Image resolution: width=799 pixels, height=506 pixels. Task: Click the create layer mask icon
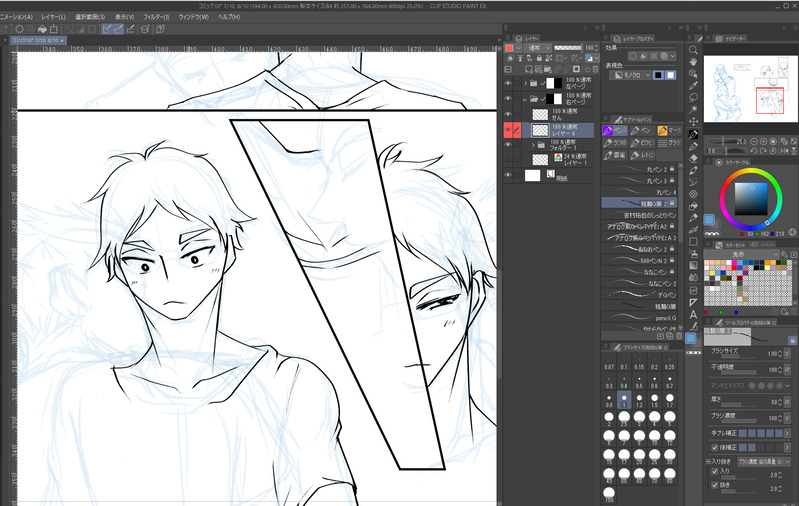[576, 69]
